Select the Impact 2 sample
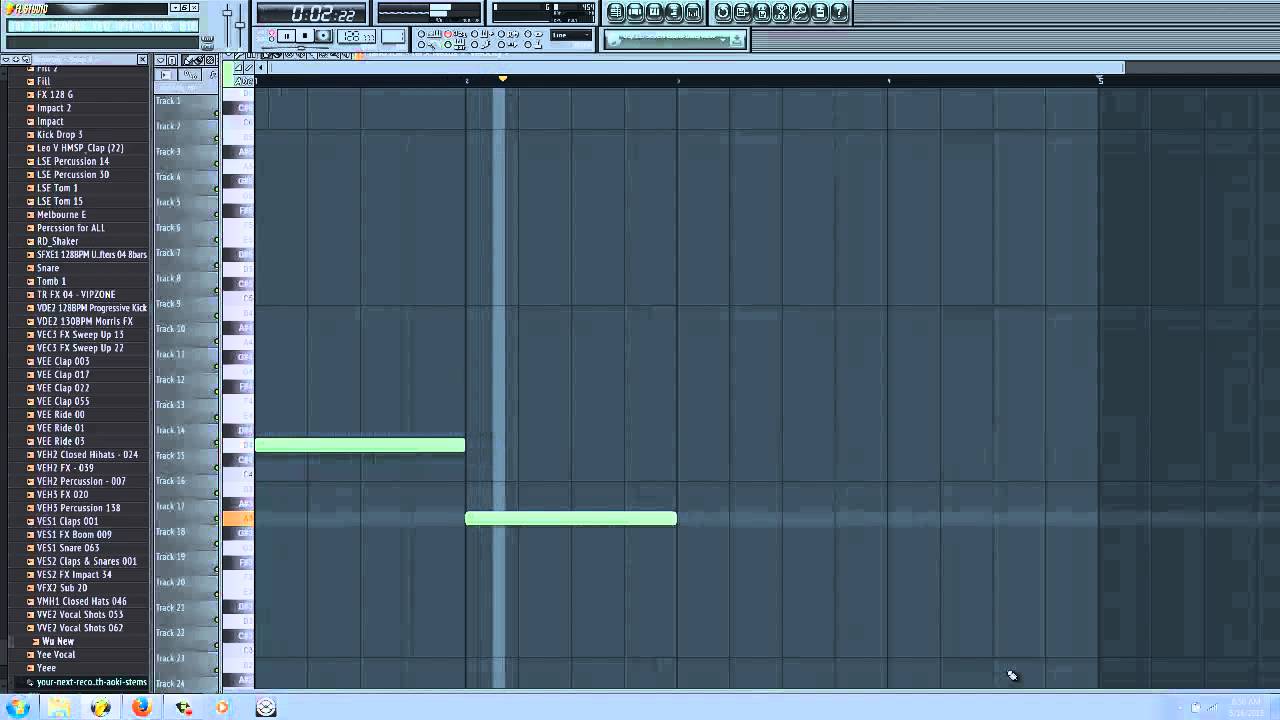This screenshot has height=720, width=1280. (x=53, y=108)
